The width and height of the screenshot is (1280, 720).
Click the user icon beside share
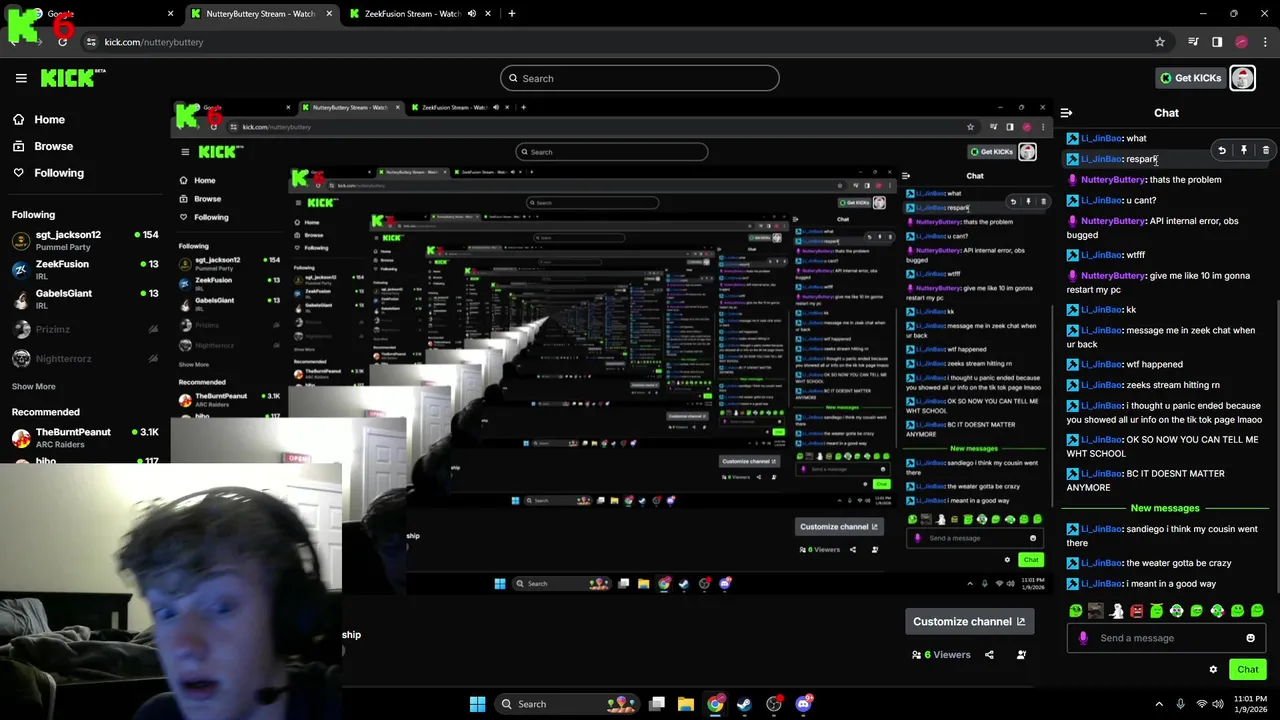coord(1021,655)
